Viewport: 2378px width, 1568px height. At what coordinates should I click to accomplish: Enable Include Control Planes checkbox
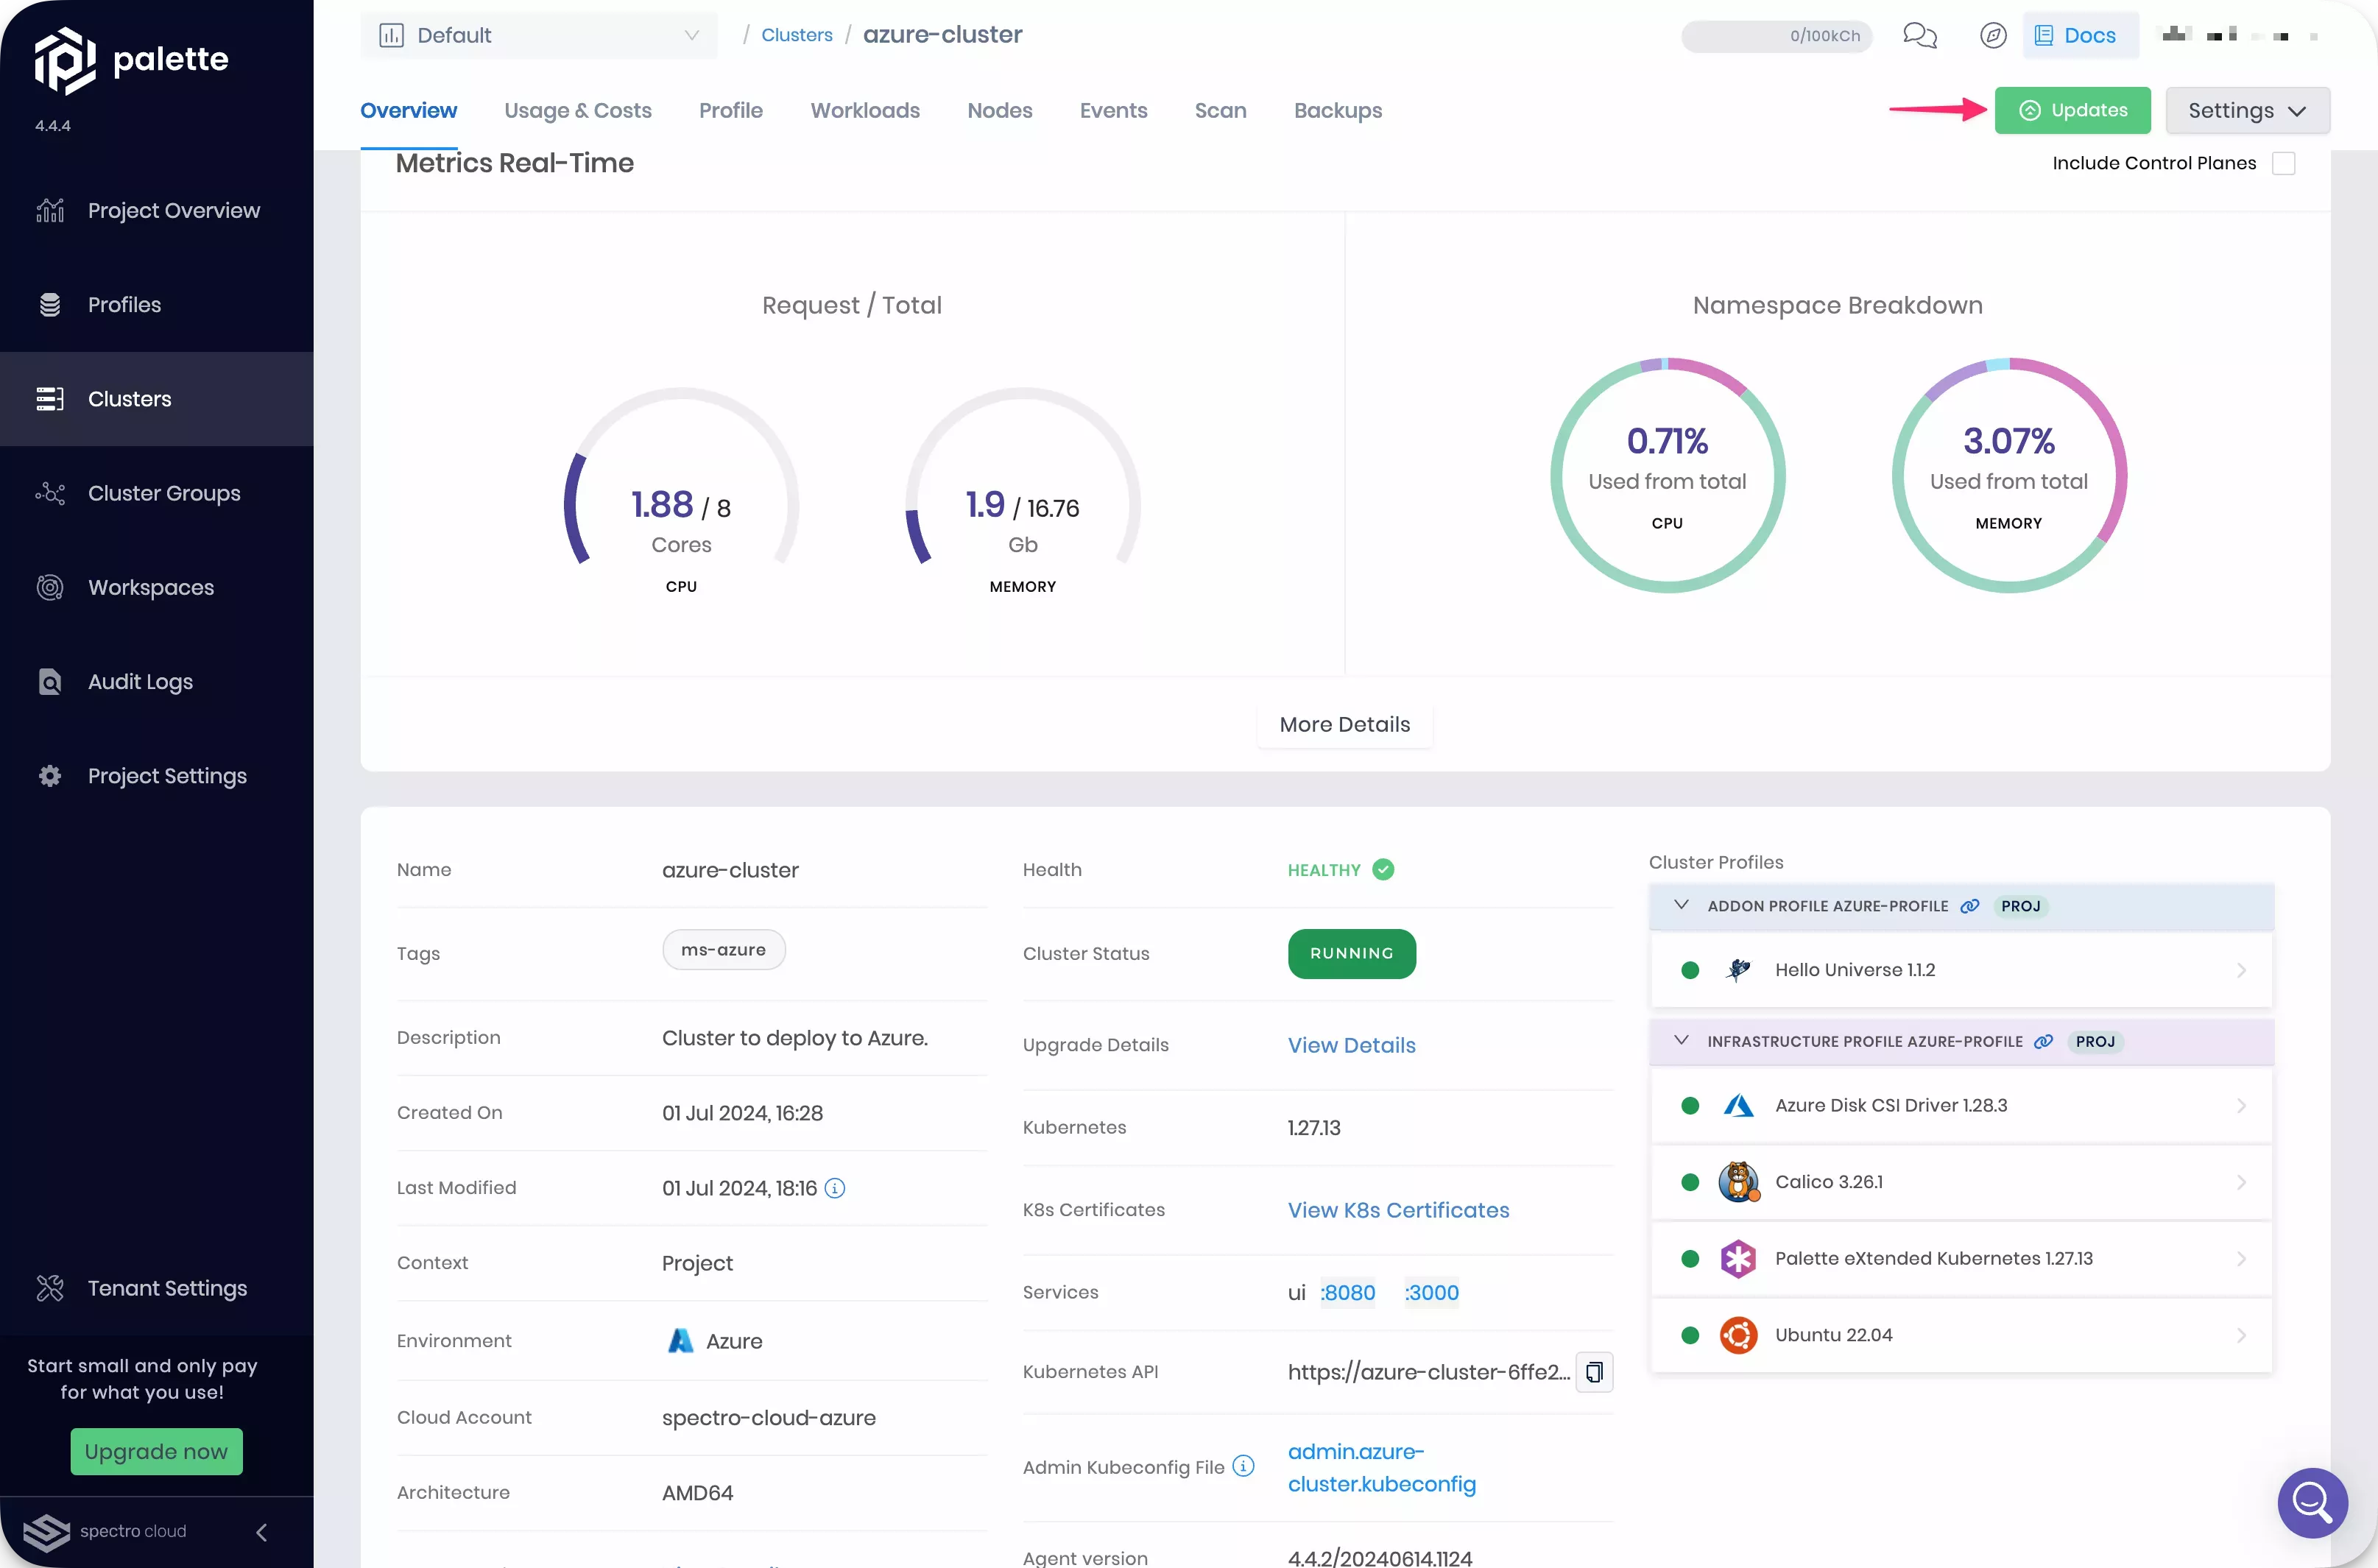pos(2283,163)
